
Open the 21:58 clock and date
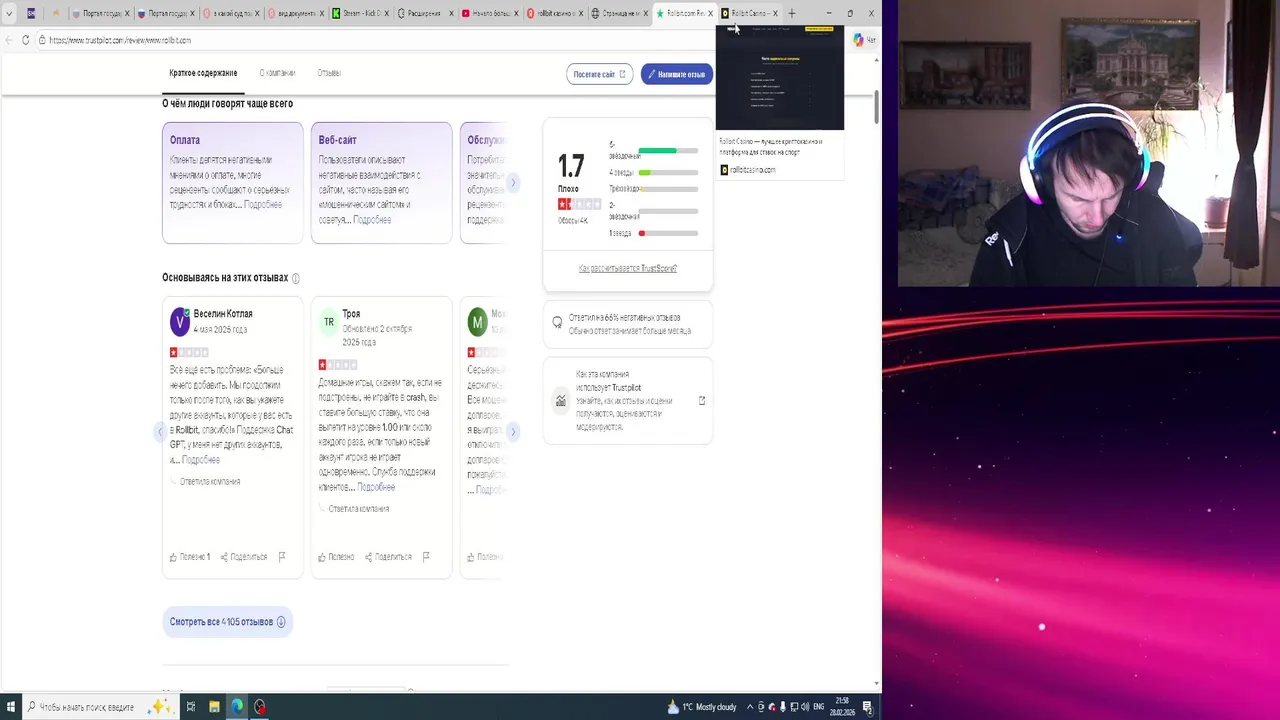tap(844, 707)
